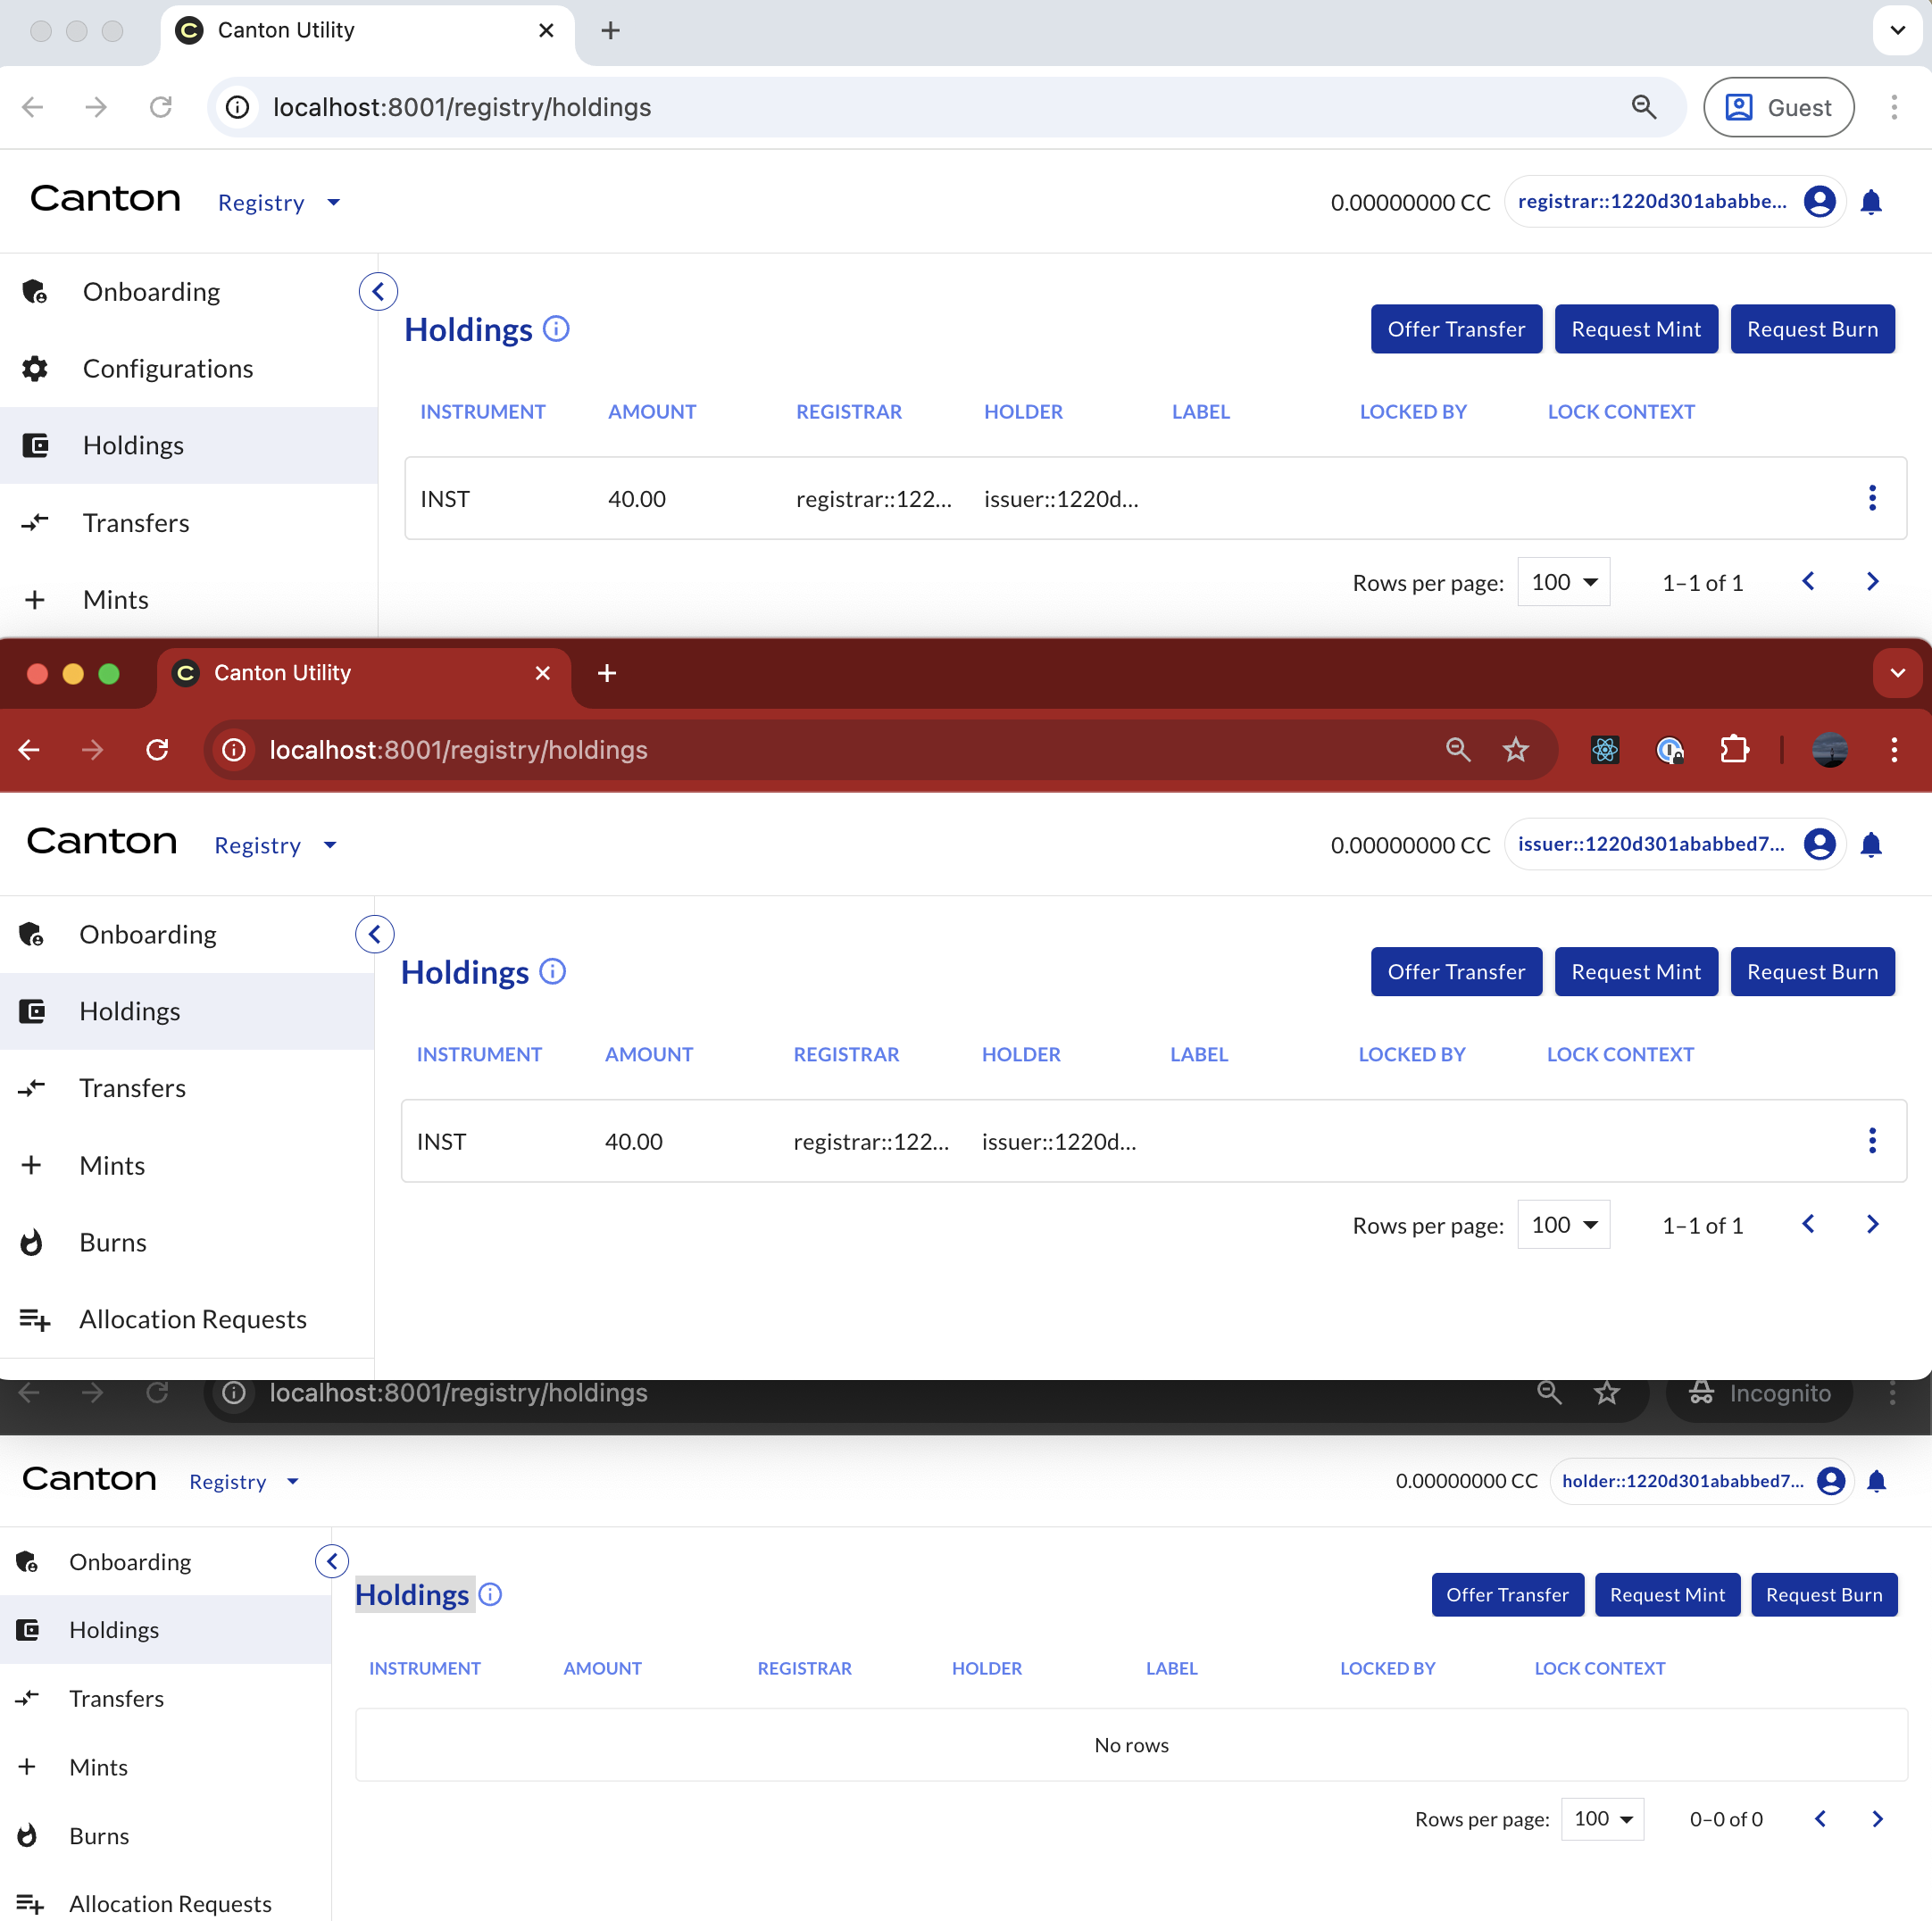The width and height of the screenshot is (1932, 1921).
Task: Click Offer Transfer in registrar window
Action: 1455,329
